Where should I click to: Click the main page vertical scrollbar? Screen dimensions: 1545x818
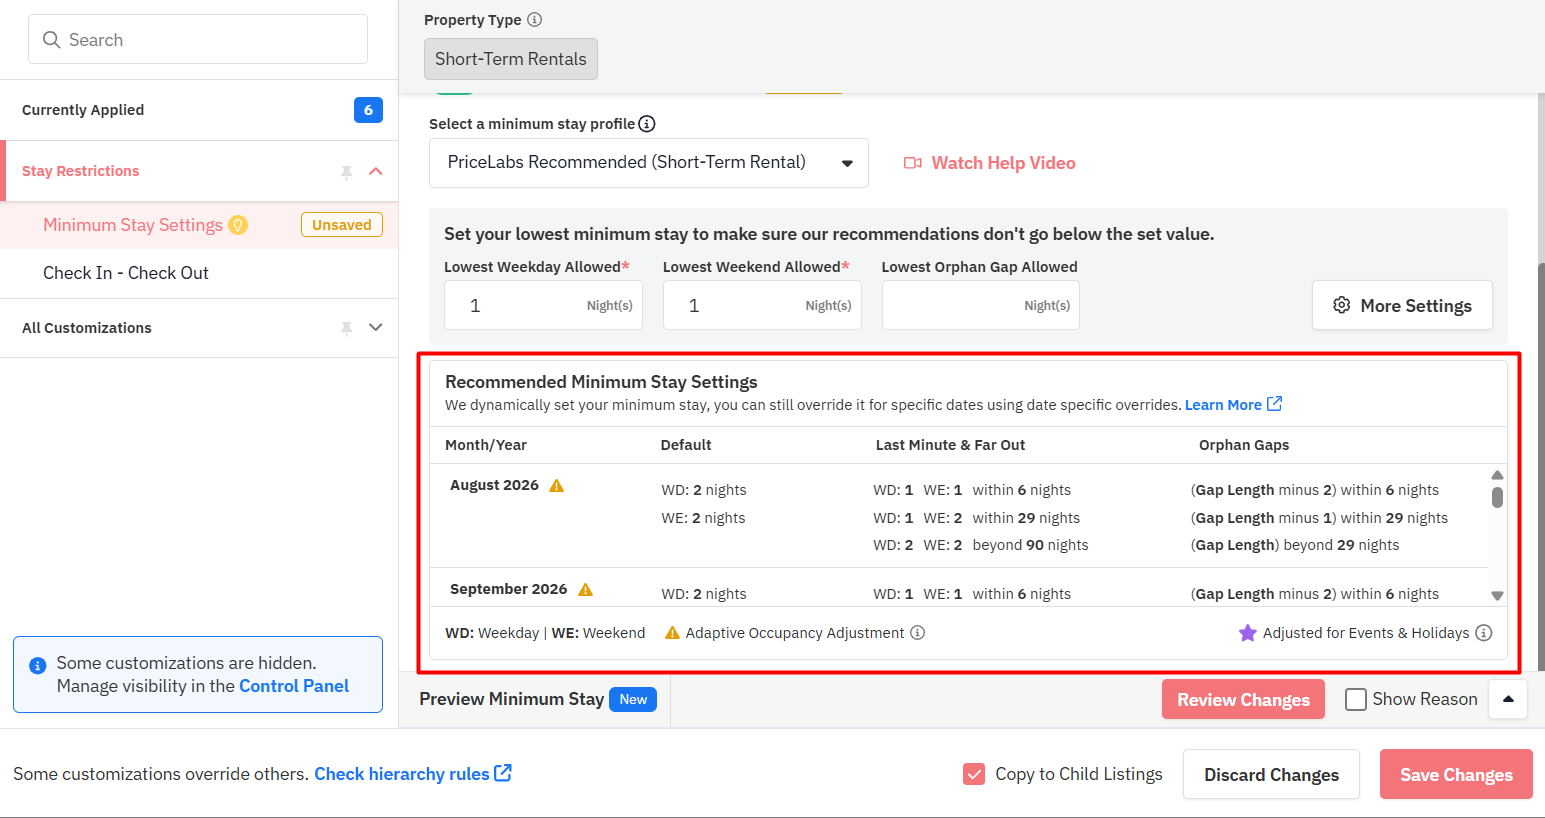[1540, 465]
